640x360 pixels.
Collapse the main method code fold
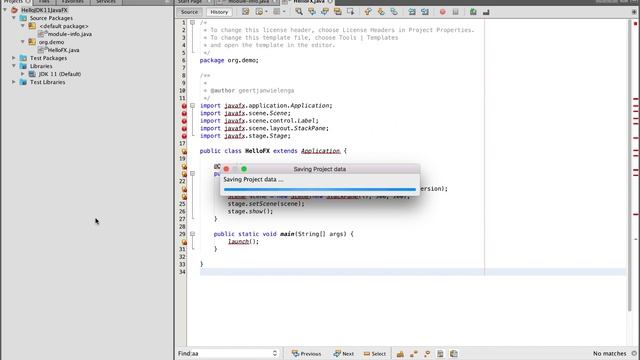pyautogui.click(x=192, y=234)
